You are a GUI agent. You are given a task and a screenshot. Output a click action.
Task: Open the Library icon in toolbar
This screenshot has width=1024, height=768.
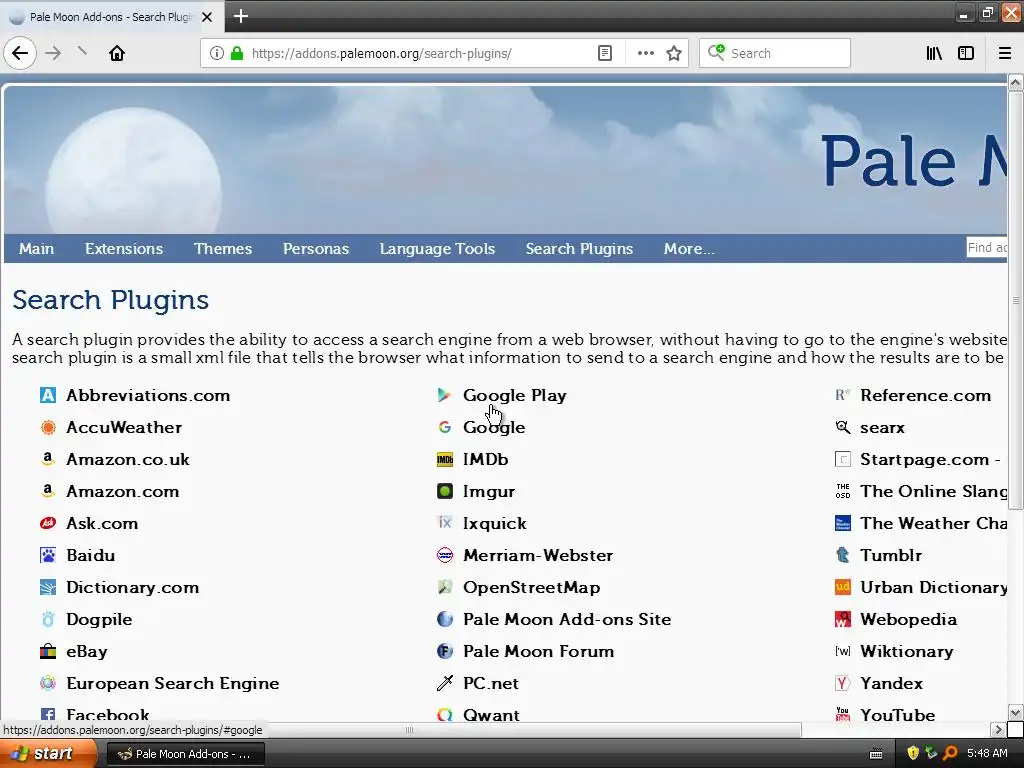(x=934, y=53)
